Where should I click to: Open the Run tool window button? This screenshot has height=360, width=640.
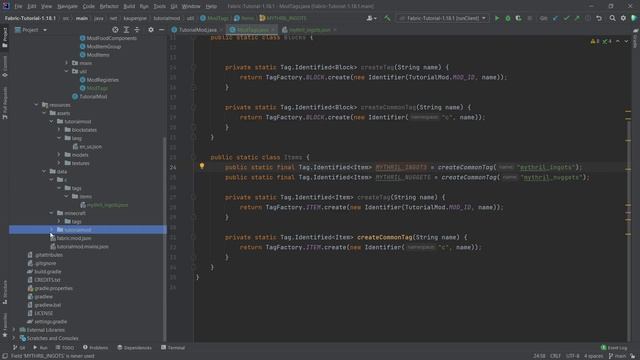click(40, 348)
